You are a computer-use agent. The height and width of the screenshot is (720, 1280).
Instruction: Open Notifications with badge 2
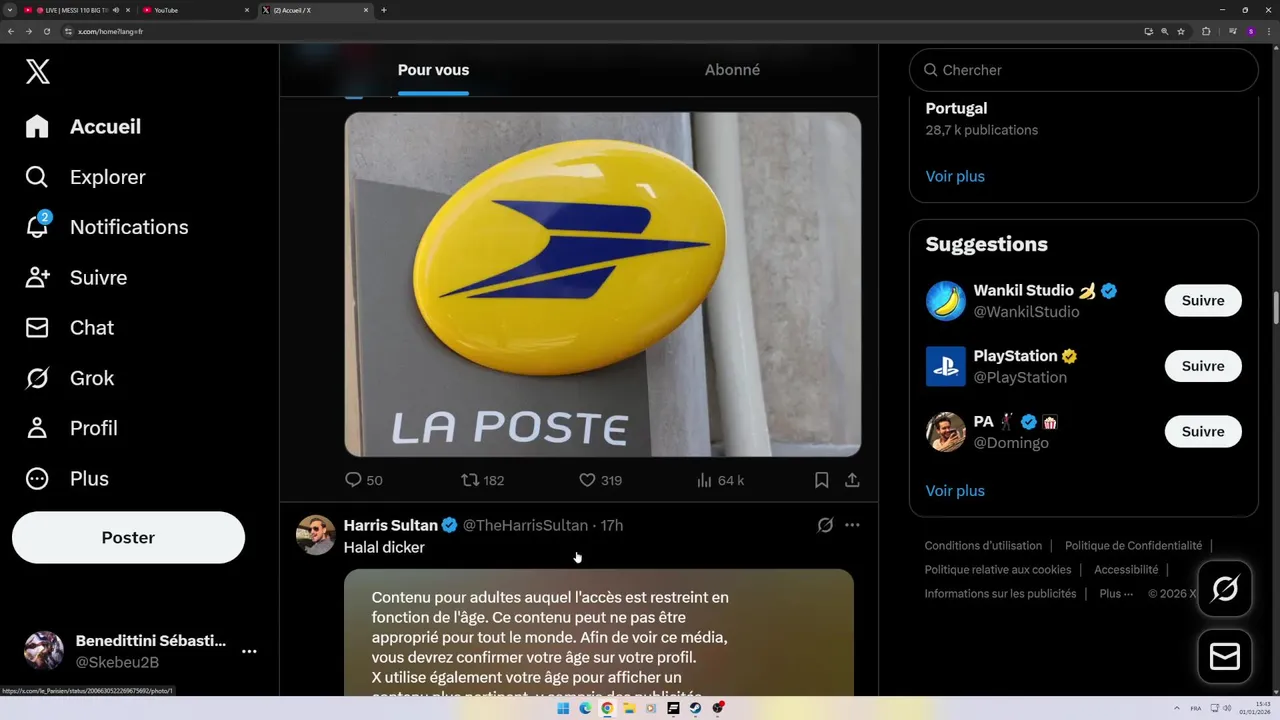107,227
